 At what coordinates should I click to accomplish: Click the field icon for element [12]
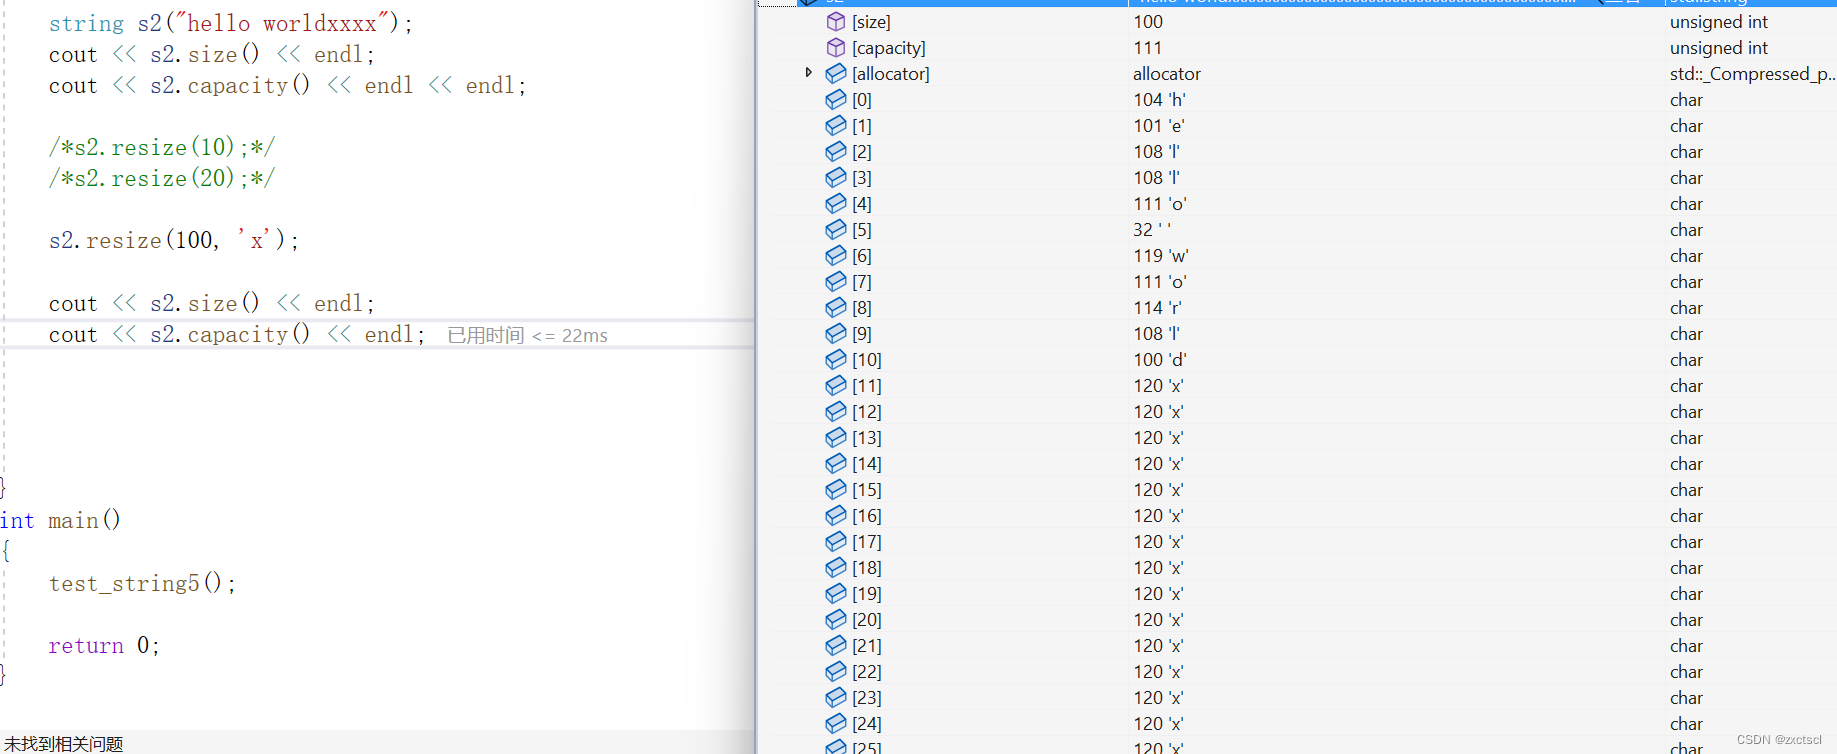pos(836,412)
